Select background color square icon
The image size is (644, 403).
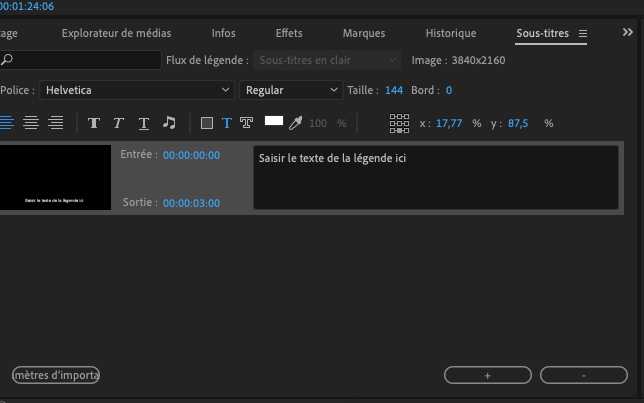207,123
